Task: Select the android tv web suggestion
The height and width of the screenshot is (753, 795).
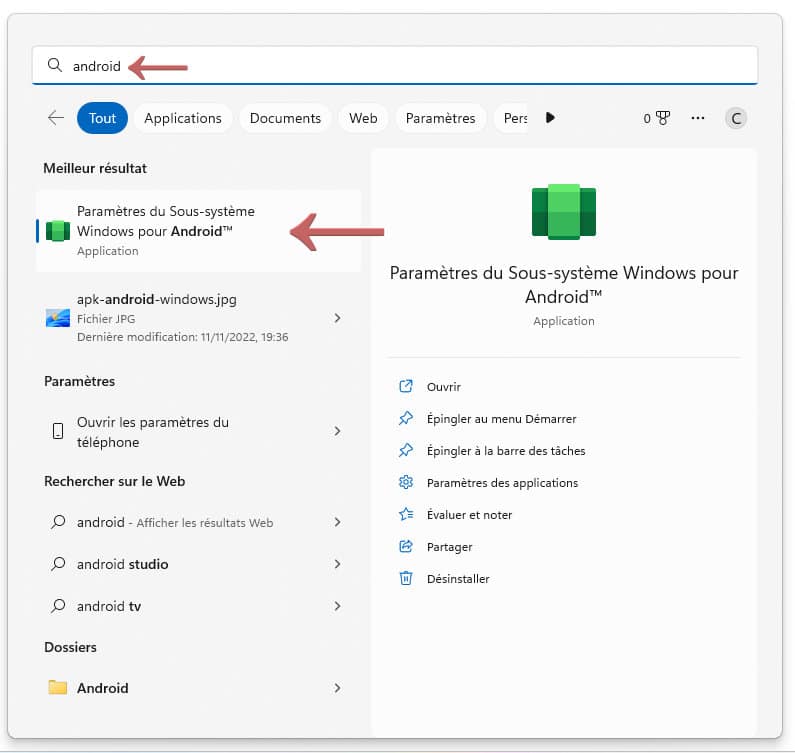Action: 199,606
